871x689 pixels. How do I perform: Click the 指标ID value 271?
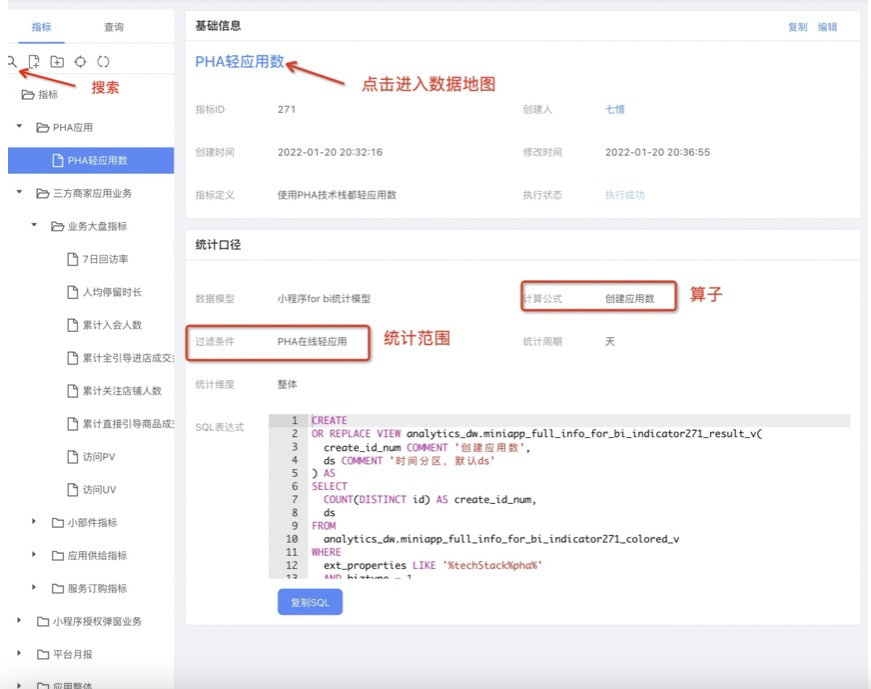[x=287, y=109]
